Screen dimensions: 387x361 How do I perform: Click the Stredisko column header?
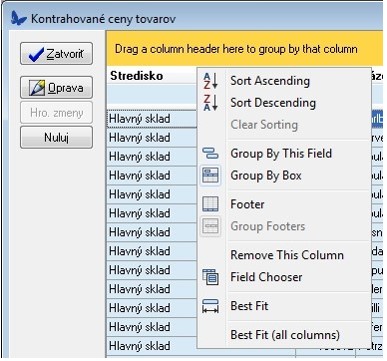pyautogui.click(x=152, y=76)
